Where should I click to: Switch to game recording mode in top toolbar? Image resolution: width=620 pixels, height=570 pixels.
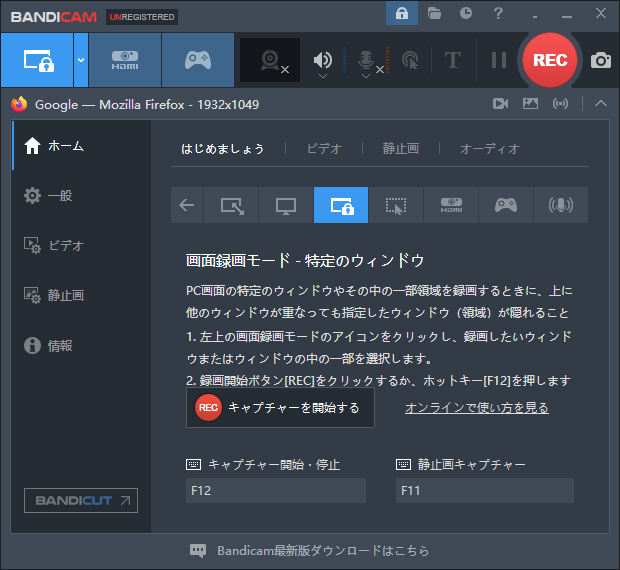198,60
